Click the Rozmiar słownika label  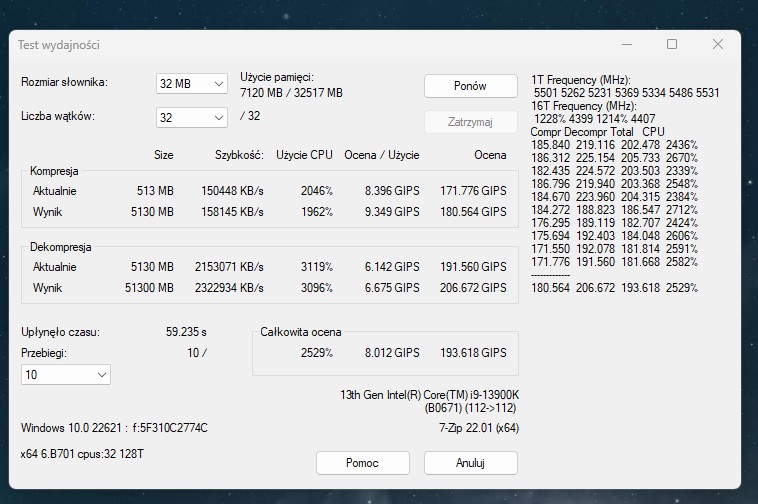[65, 82]
